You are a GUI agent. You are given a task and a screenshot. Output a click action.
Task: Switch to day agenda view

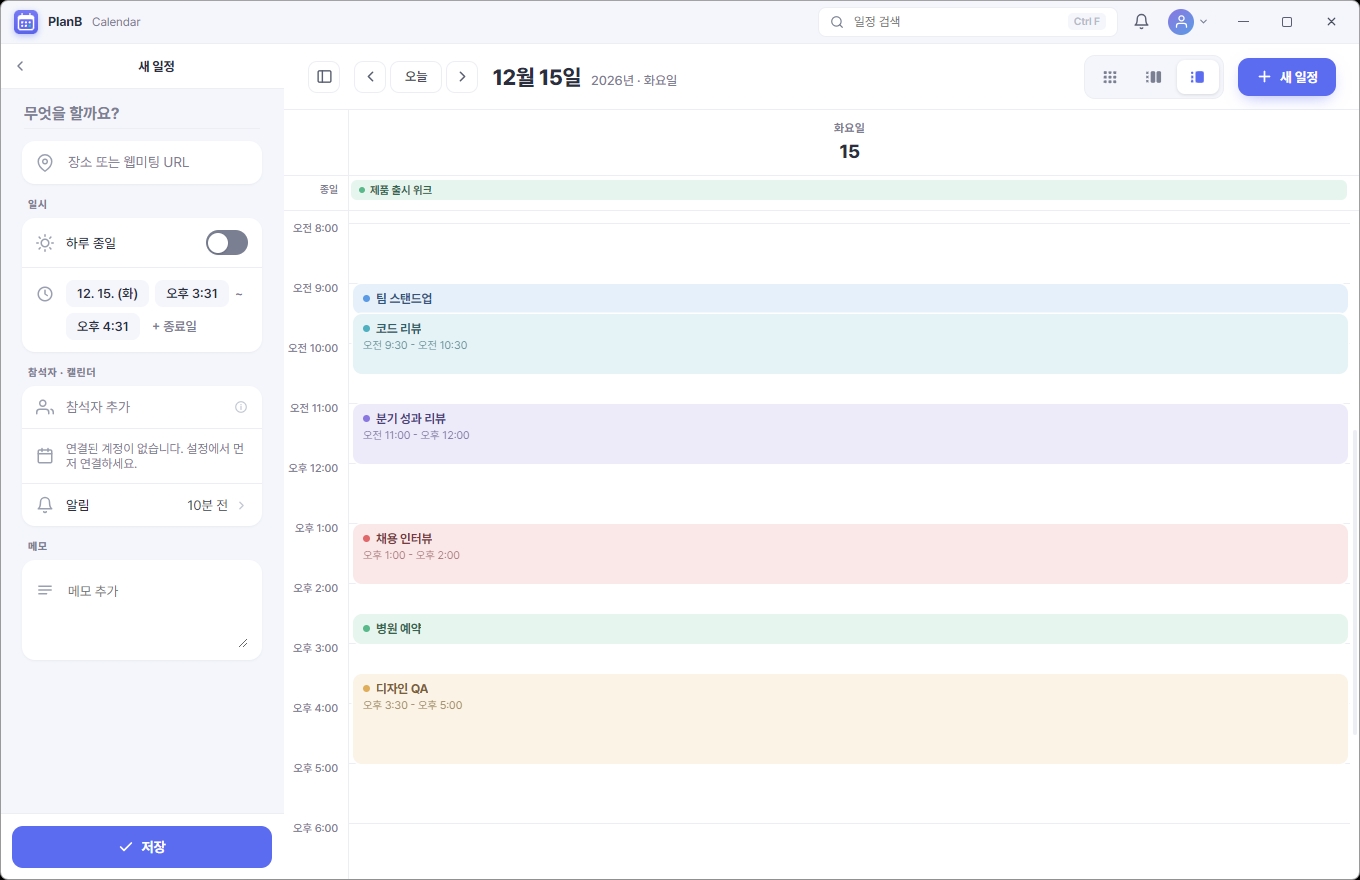pyautogui.click(x=1198, y=77)
